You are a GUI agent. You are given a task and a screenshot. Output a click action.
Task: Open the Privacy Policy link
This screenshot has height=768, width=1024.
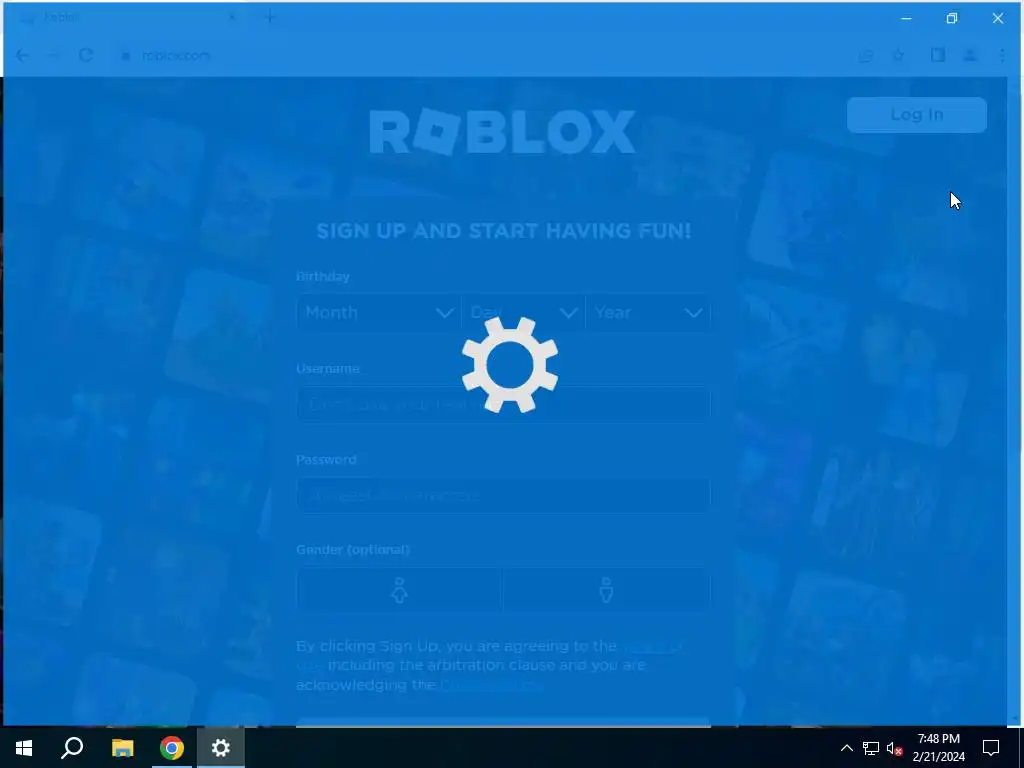(x=491, y=685)
